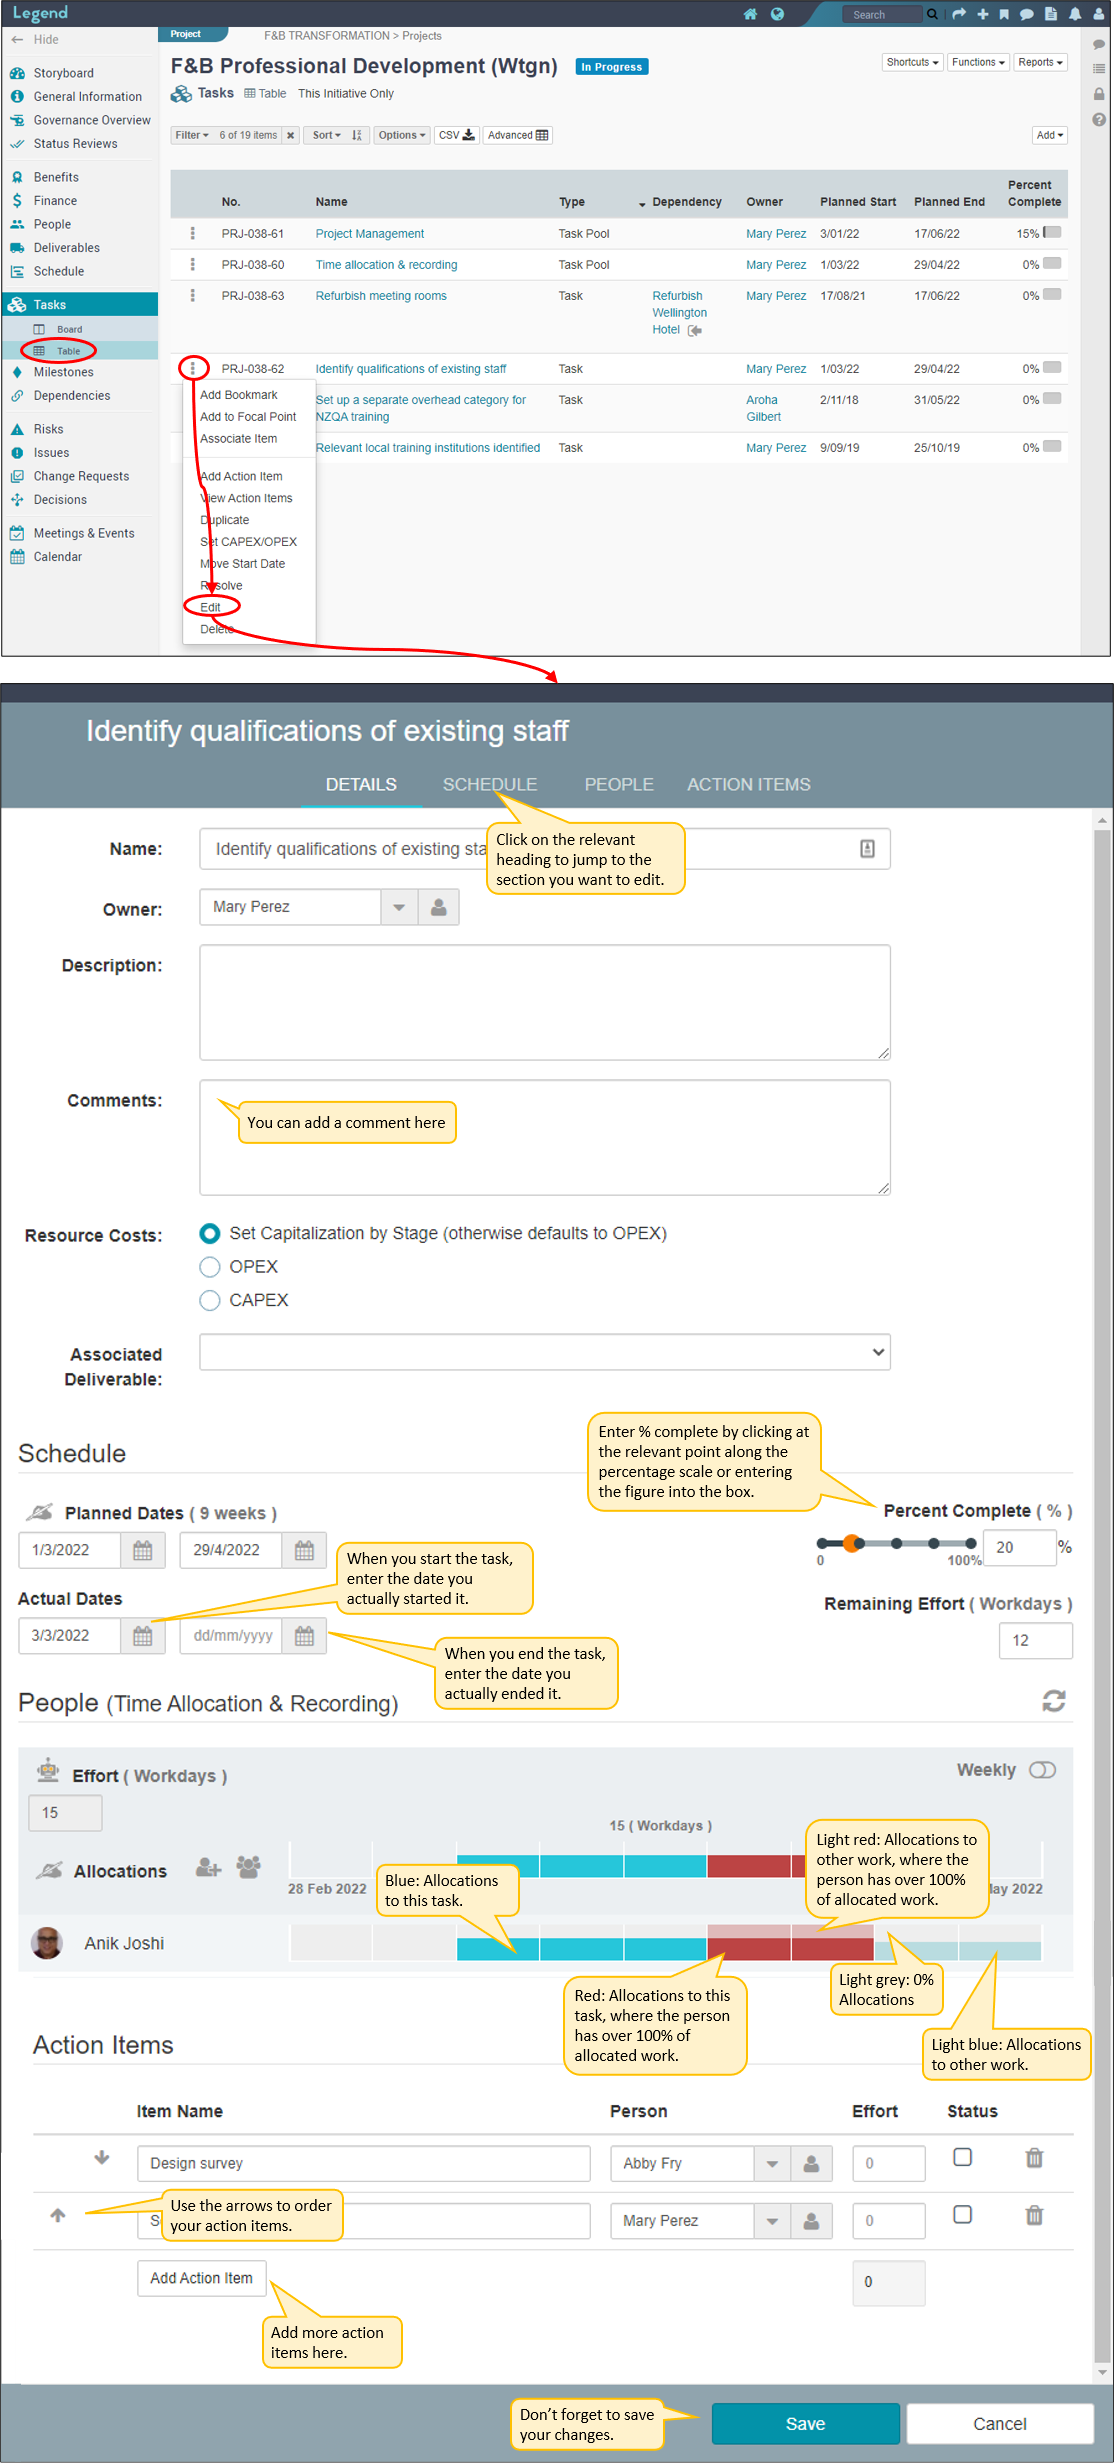Screen dimensions: 1114x2463
Task: Toggle percent complete for PRJ-038-61 row
Action: [x=1052, y=232]
